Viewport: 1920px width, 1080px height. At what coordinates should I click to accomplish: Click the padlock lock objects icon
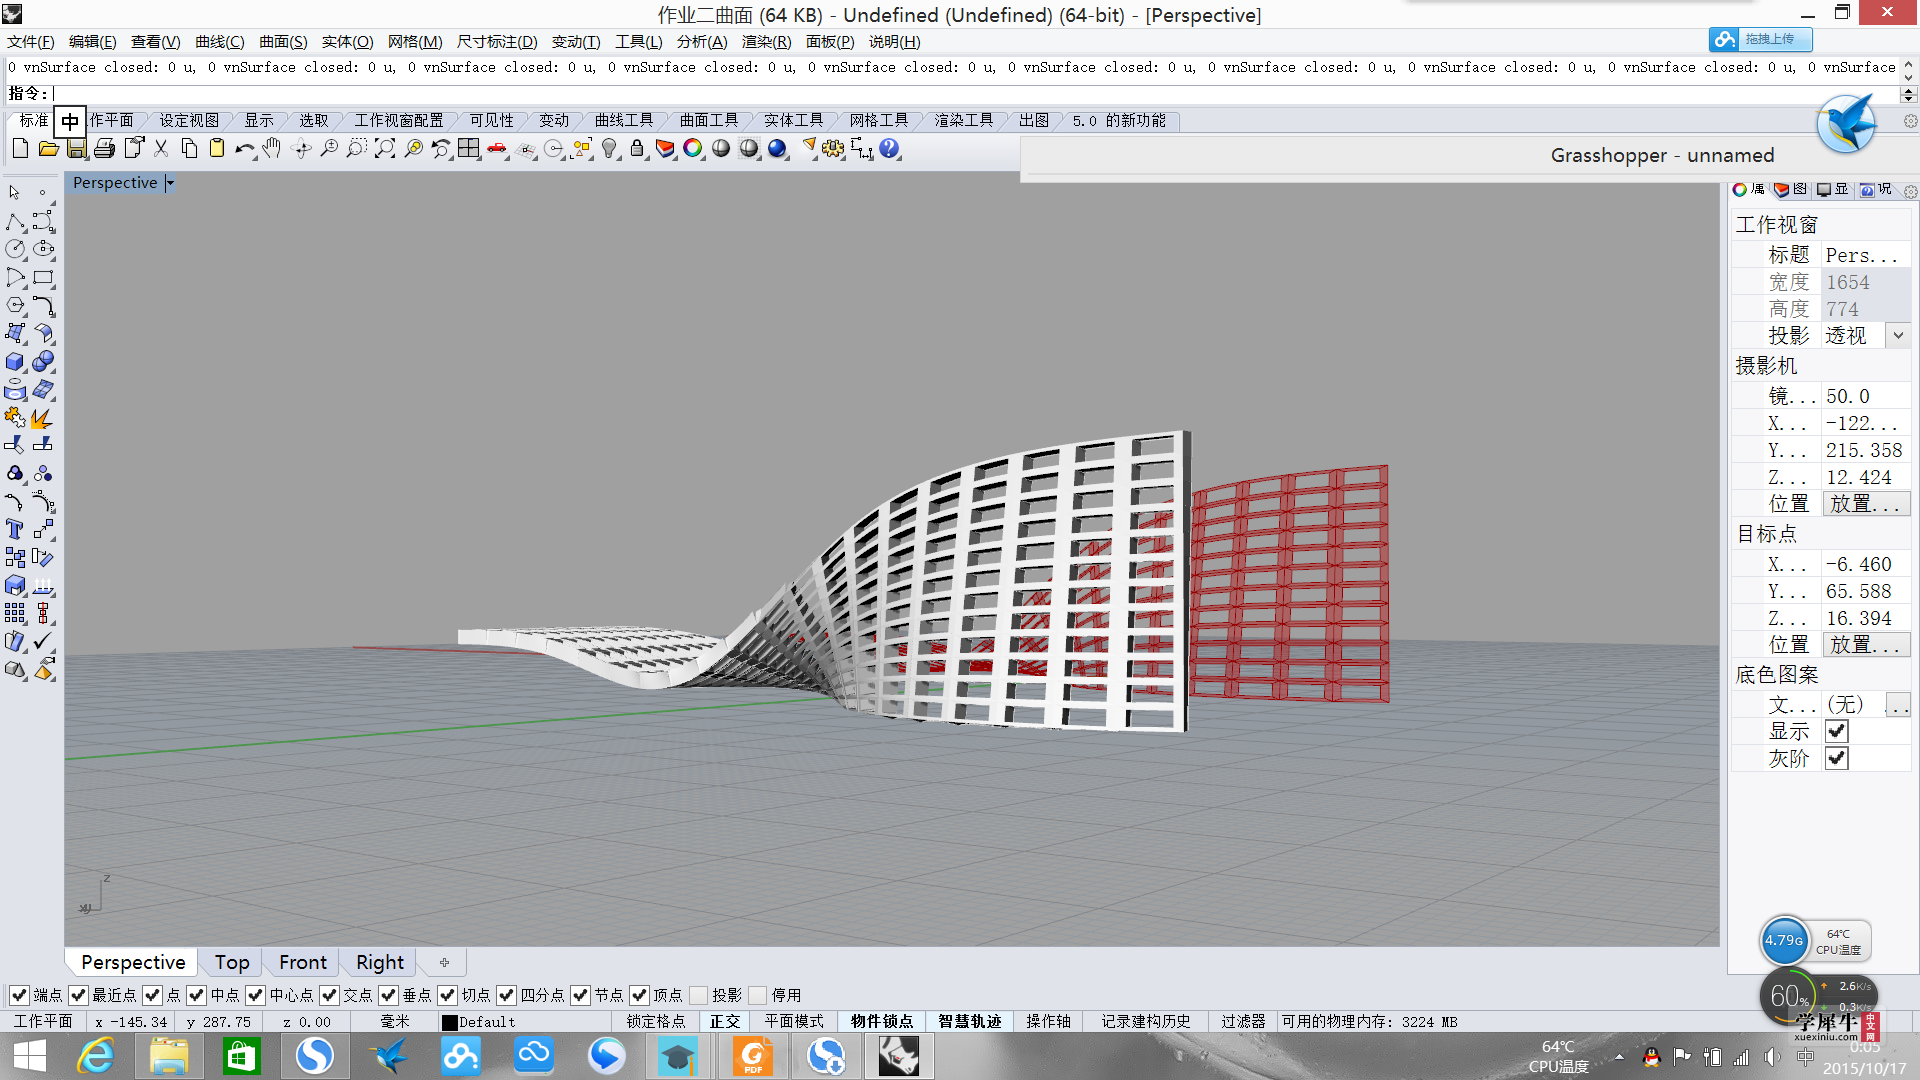[637, 149]
